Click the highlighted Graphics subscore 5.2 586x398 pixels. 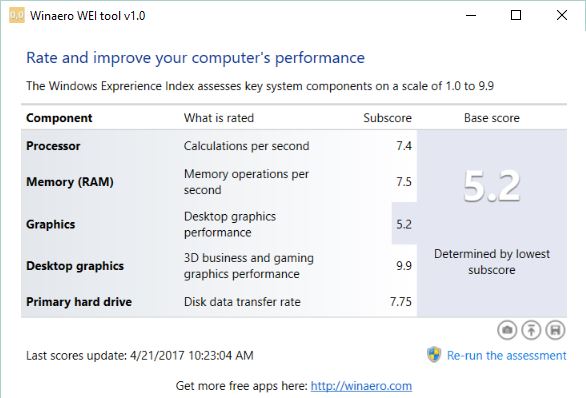click(x=404, y=224)
